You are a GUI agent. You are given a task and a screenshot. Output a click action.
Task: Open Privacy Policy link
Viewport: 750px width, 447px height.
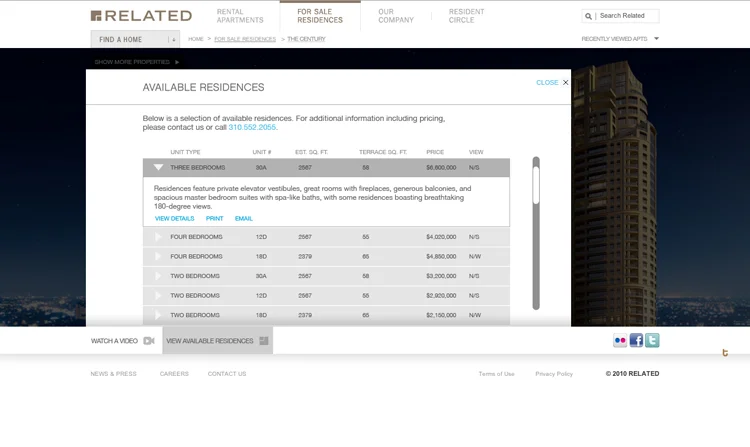pyautogui.click(x=554, y=374)
